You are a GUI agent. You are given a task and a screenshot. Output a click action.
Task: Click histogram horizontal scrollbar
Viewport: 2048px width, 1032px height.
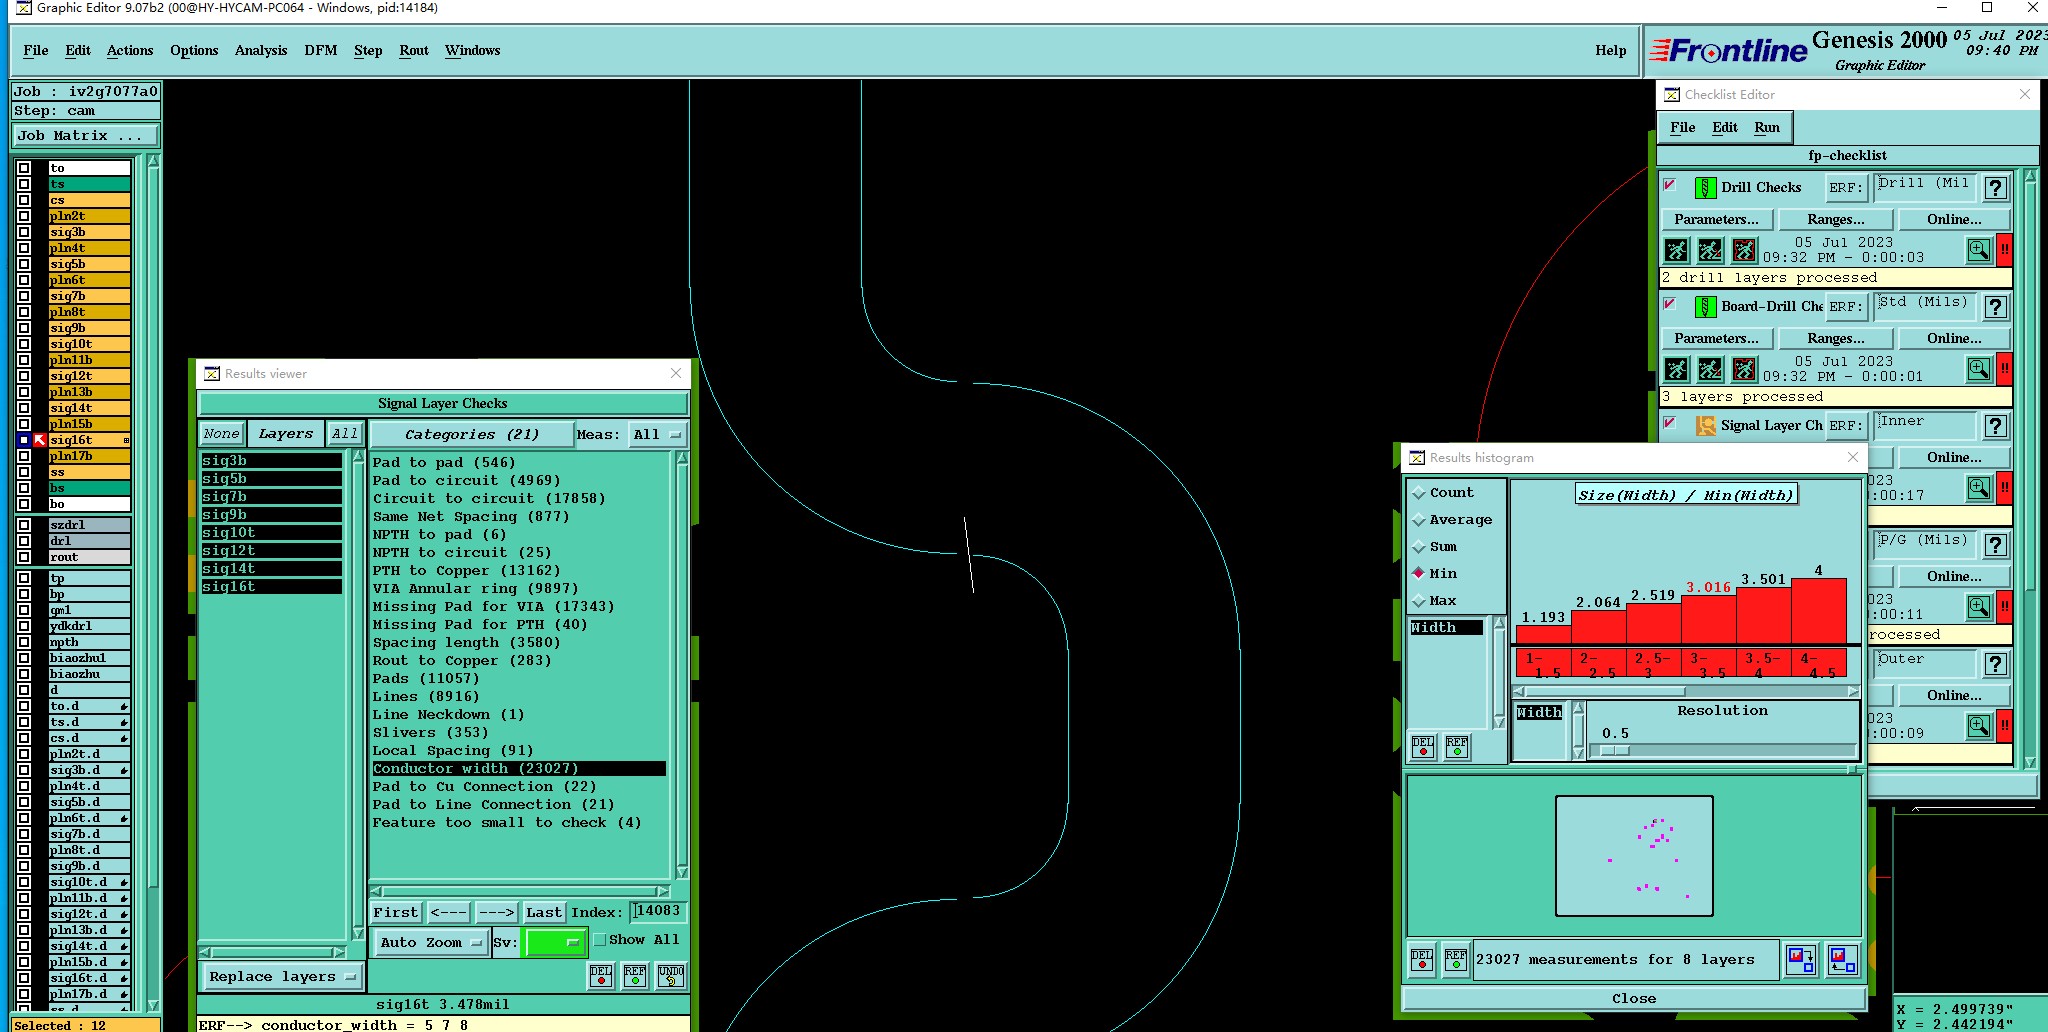(x=1687, y=691)
